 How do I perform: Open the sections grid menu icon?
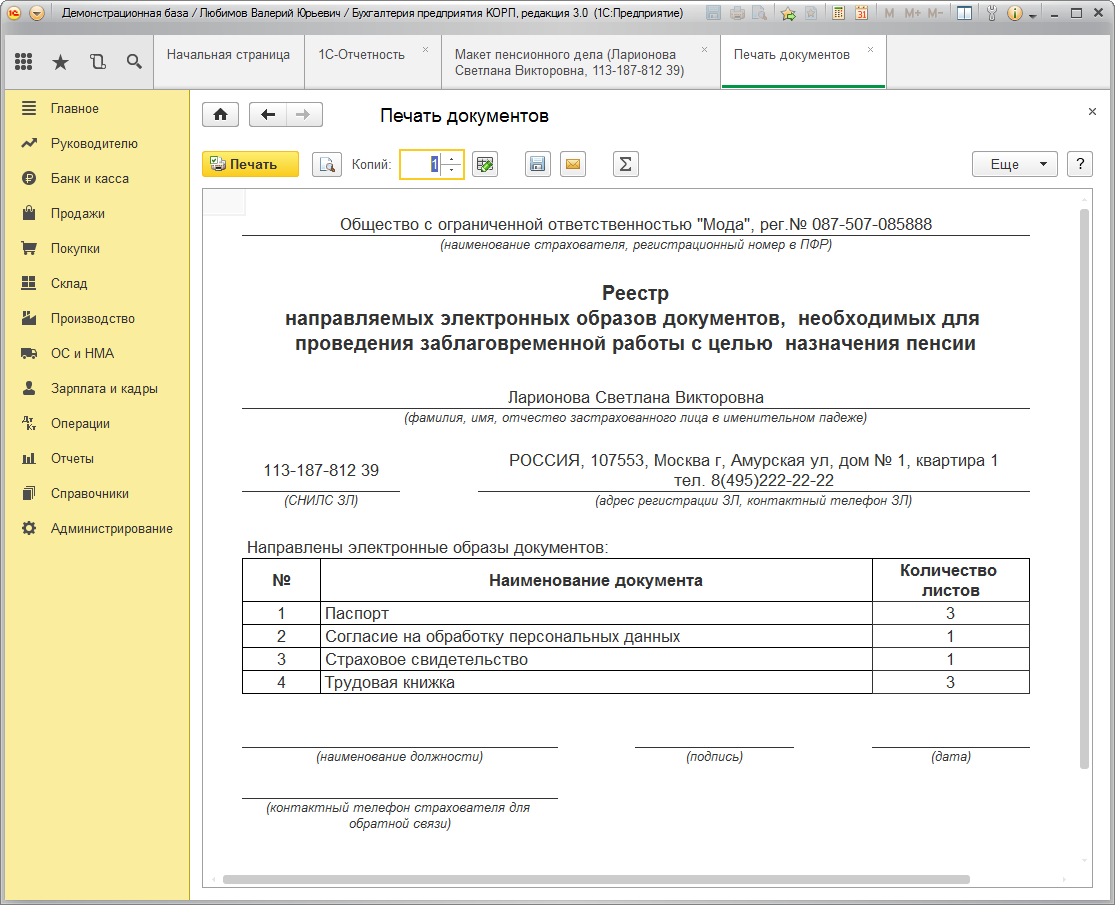[24, 62]
